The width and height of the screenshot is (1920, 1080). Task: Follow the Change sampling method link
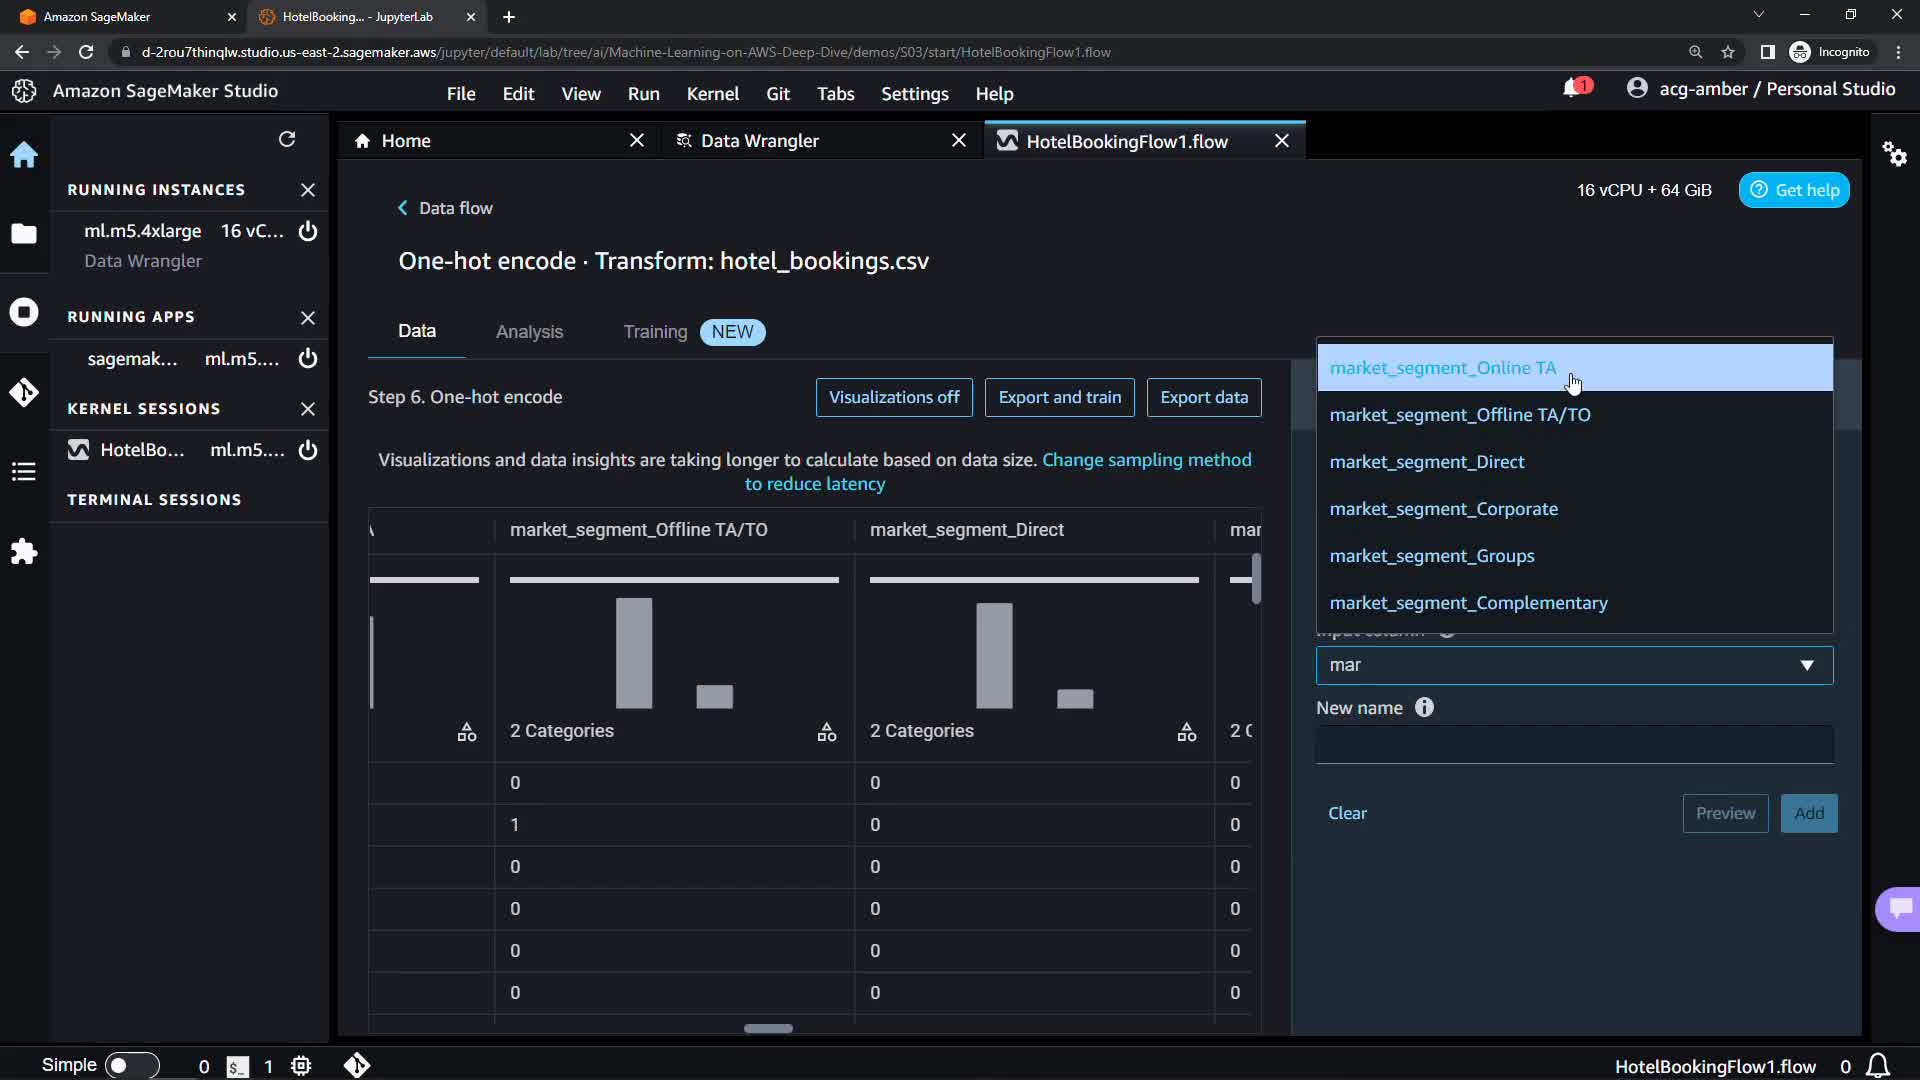1146,460
